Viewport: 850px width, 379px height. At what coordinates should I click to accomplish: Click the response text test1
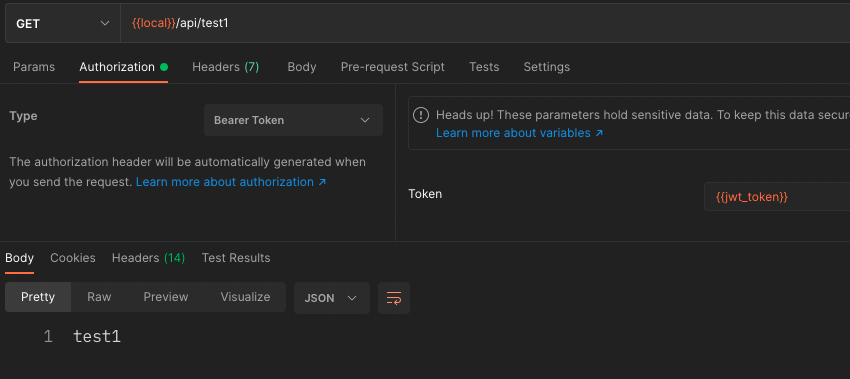click(x=97, y=337)
